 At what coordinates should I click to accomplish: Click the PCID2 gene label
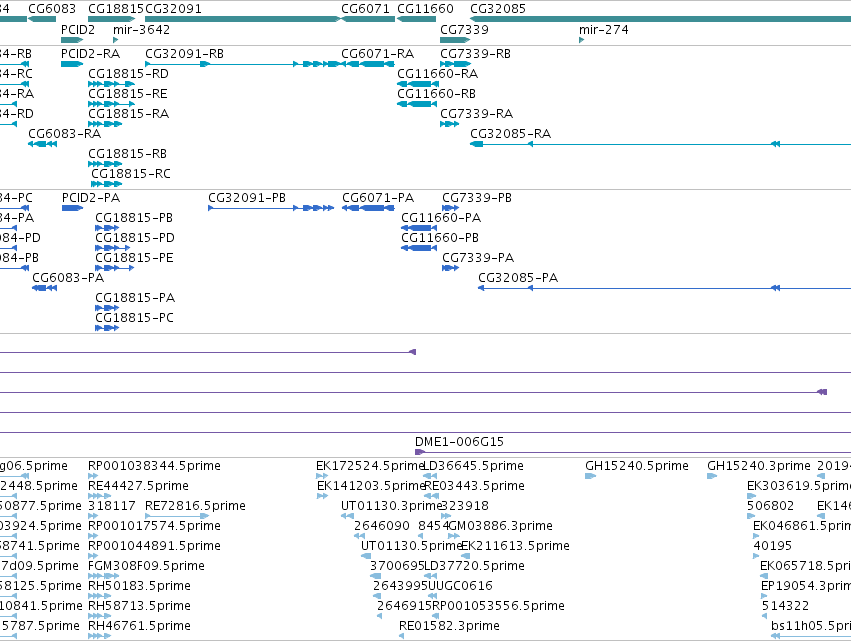click(78, 29)
